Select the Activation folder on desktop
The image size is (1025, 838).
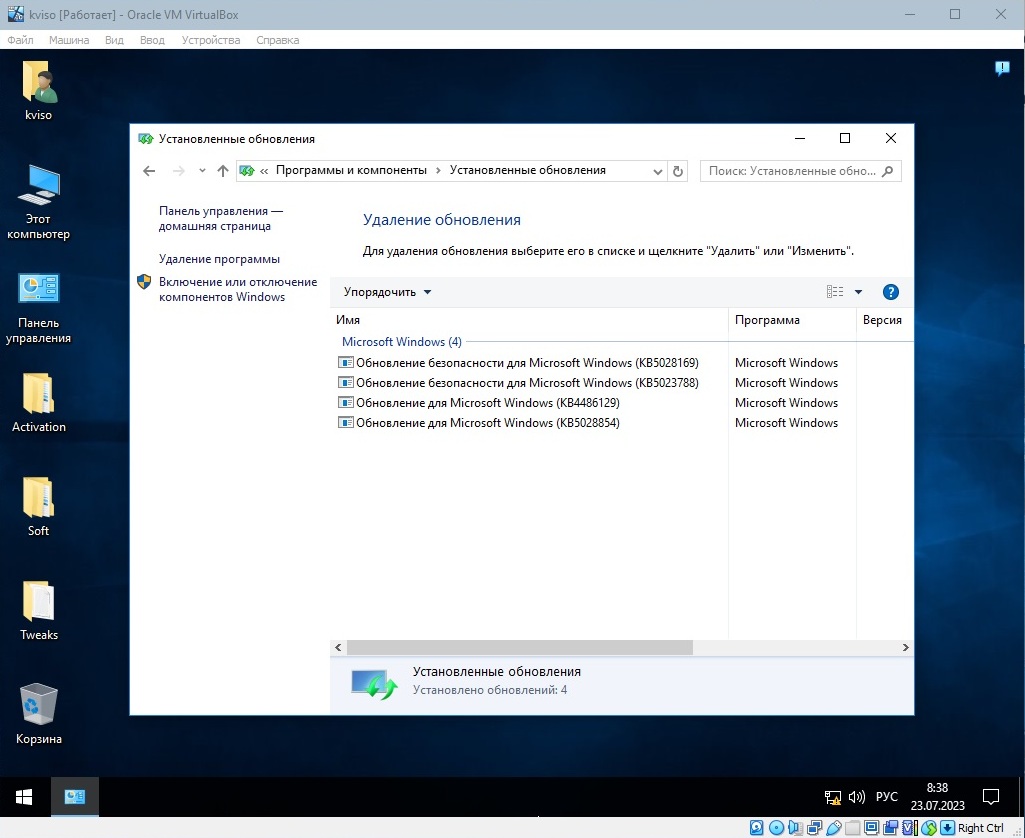[39, 402]
